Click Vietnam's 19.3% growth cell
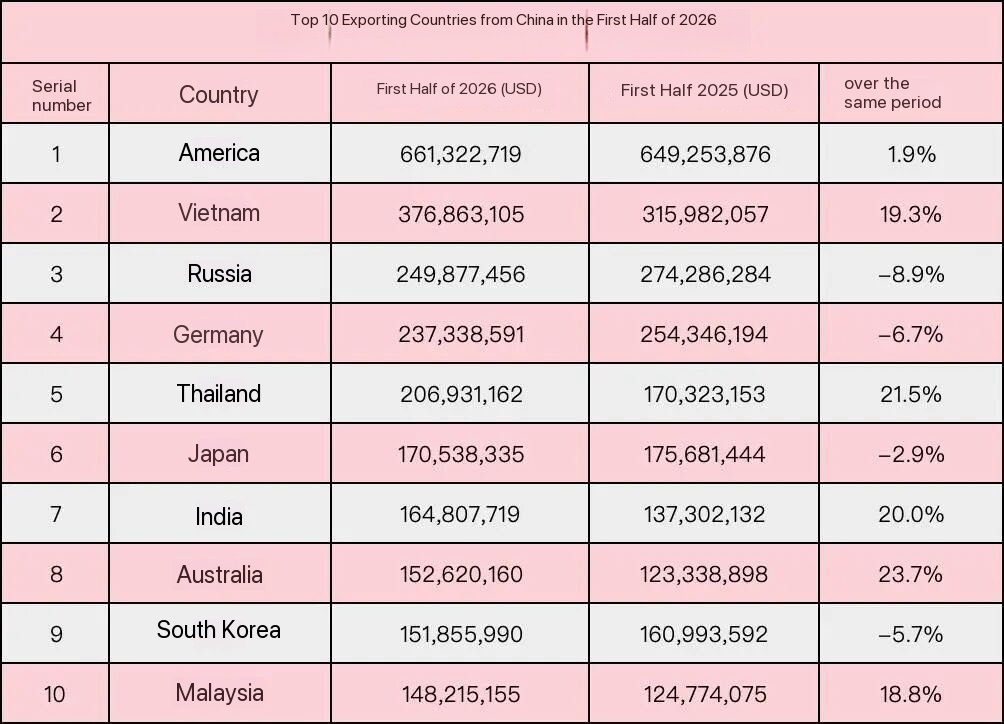Image resolution: width=1004 pixels, height=724 pixels. (911, 214)
